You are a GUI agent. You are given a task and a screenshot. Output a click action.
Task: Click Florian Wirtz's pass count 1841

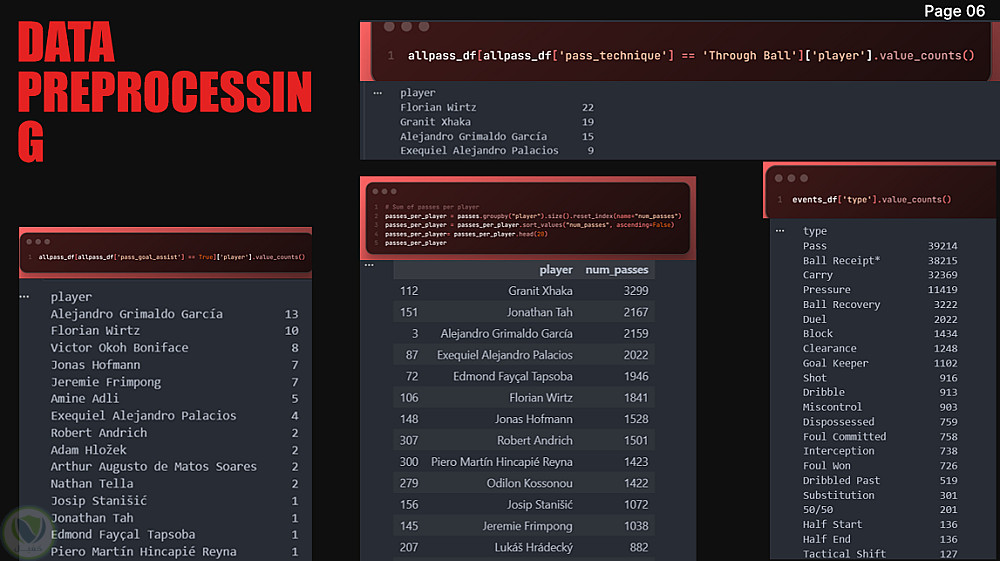point(636,398)
